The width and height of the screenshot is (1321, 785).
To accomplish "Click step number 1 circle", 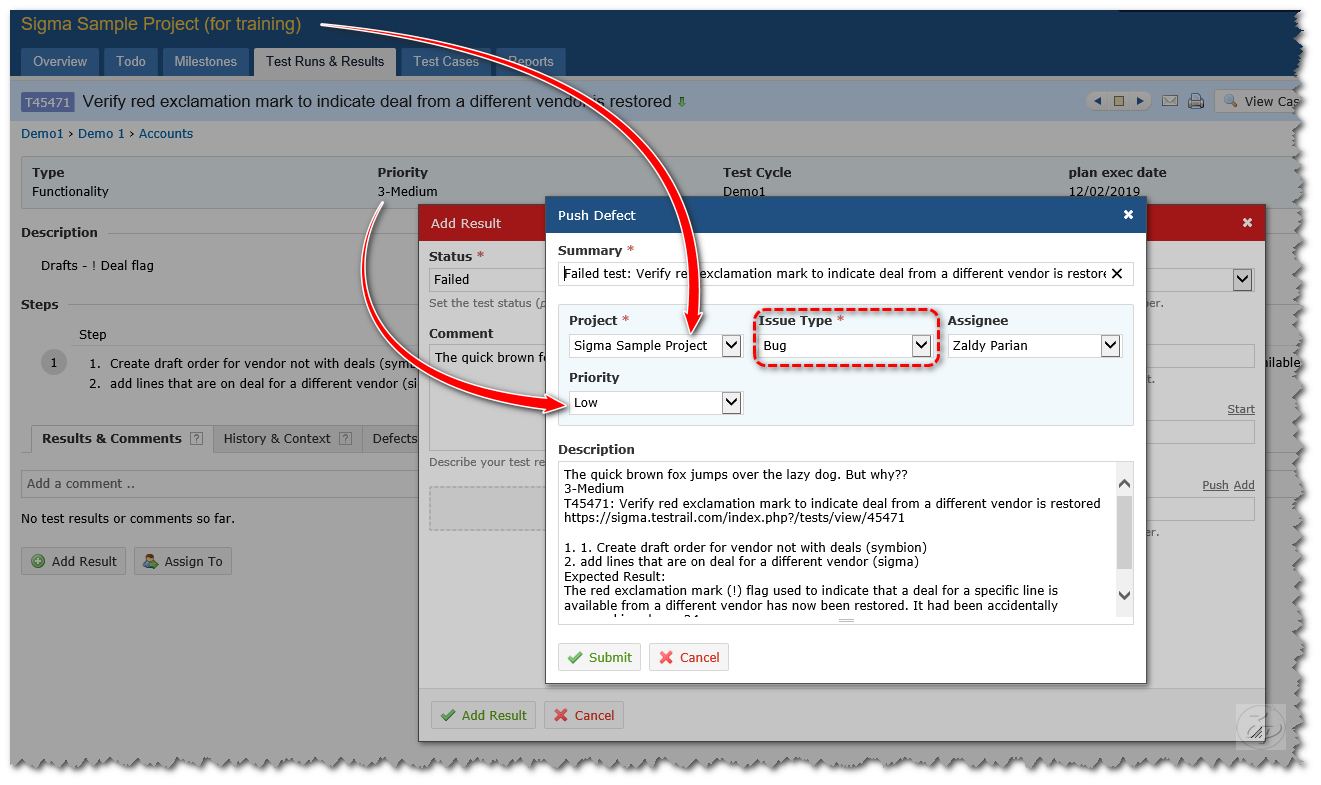I will pyautogui.click(x=54, y=363).
